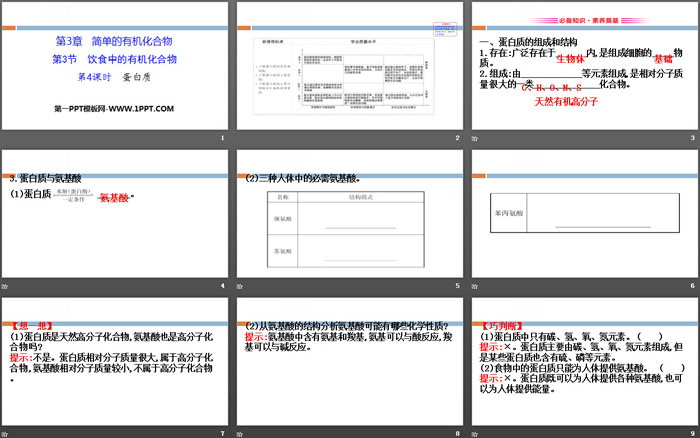Click the subtitle 第3节 饮食中的有机化合物
This screenshot has width=700, height=438.
tap(114, 59)
